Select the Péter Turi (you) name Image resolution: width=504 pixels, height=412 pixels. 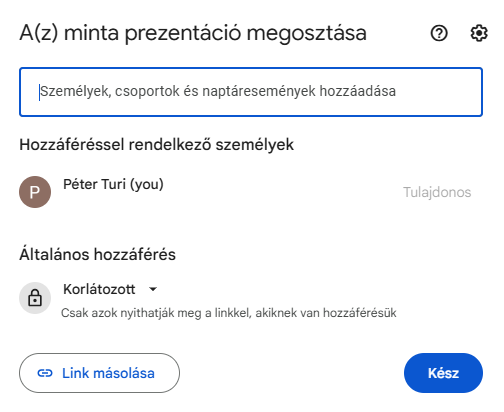click(x=113, y=184)
